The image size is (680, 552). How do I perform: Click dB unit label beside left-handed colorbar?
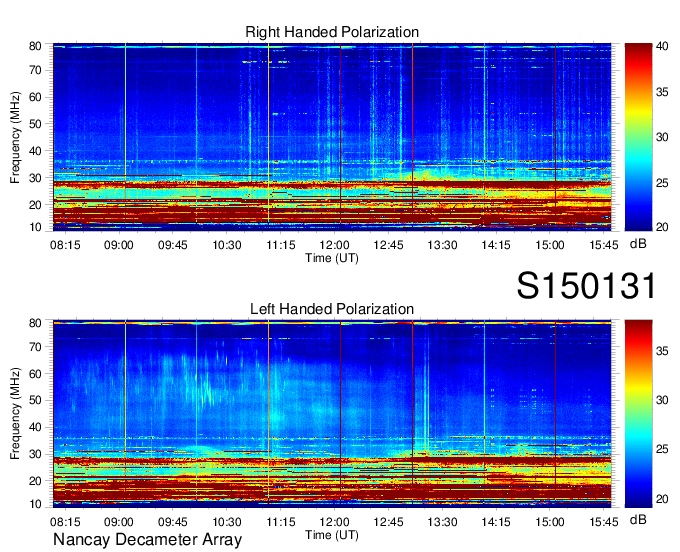coord(638,519)
